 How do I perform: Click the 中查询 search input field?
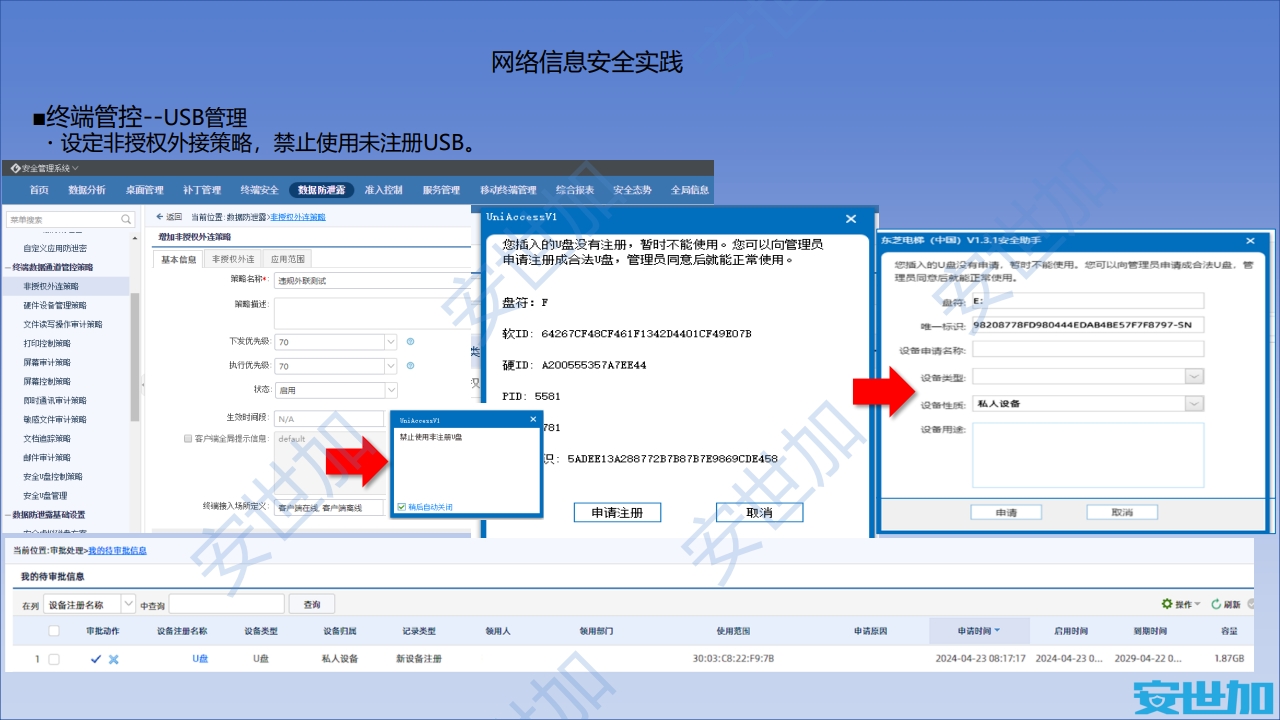[x=226, y=604]
